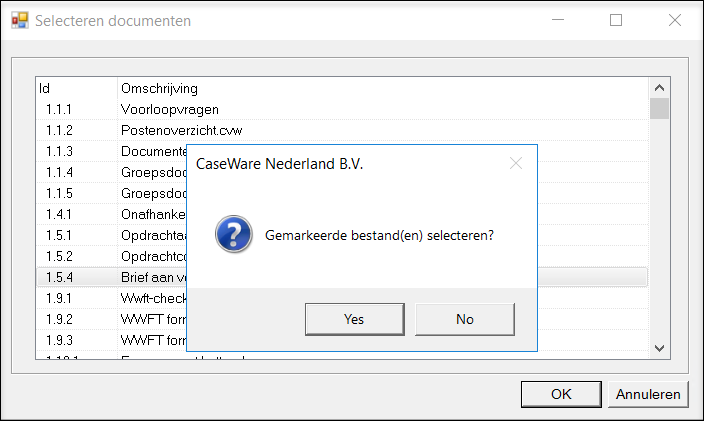This screenshot has width=704, height=421.
Task: Click the Id column header
Action: coord(77,88)
